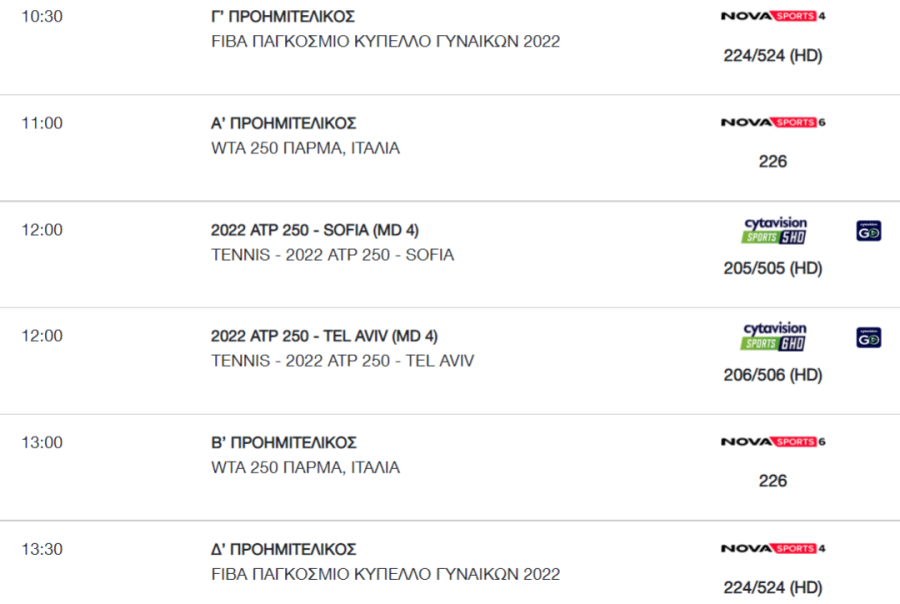Image resolution: width=900 pixels, height=604 pixels.
Task: Click Nova Sports 4 logo at 13:30 row
Action: [x=773, y=548]
